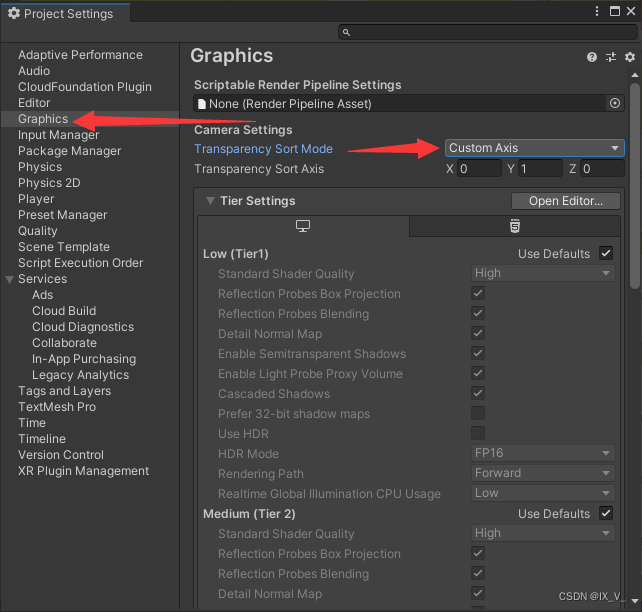The width and height of the screenshot is (642, 612).
Task: Select the desktop platform tab in Tier Settings
Action: (303, 226)
